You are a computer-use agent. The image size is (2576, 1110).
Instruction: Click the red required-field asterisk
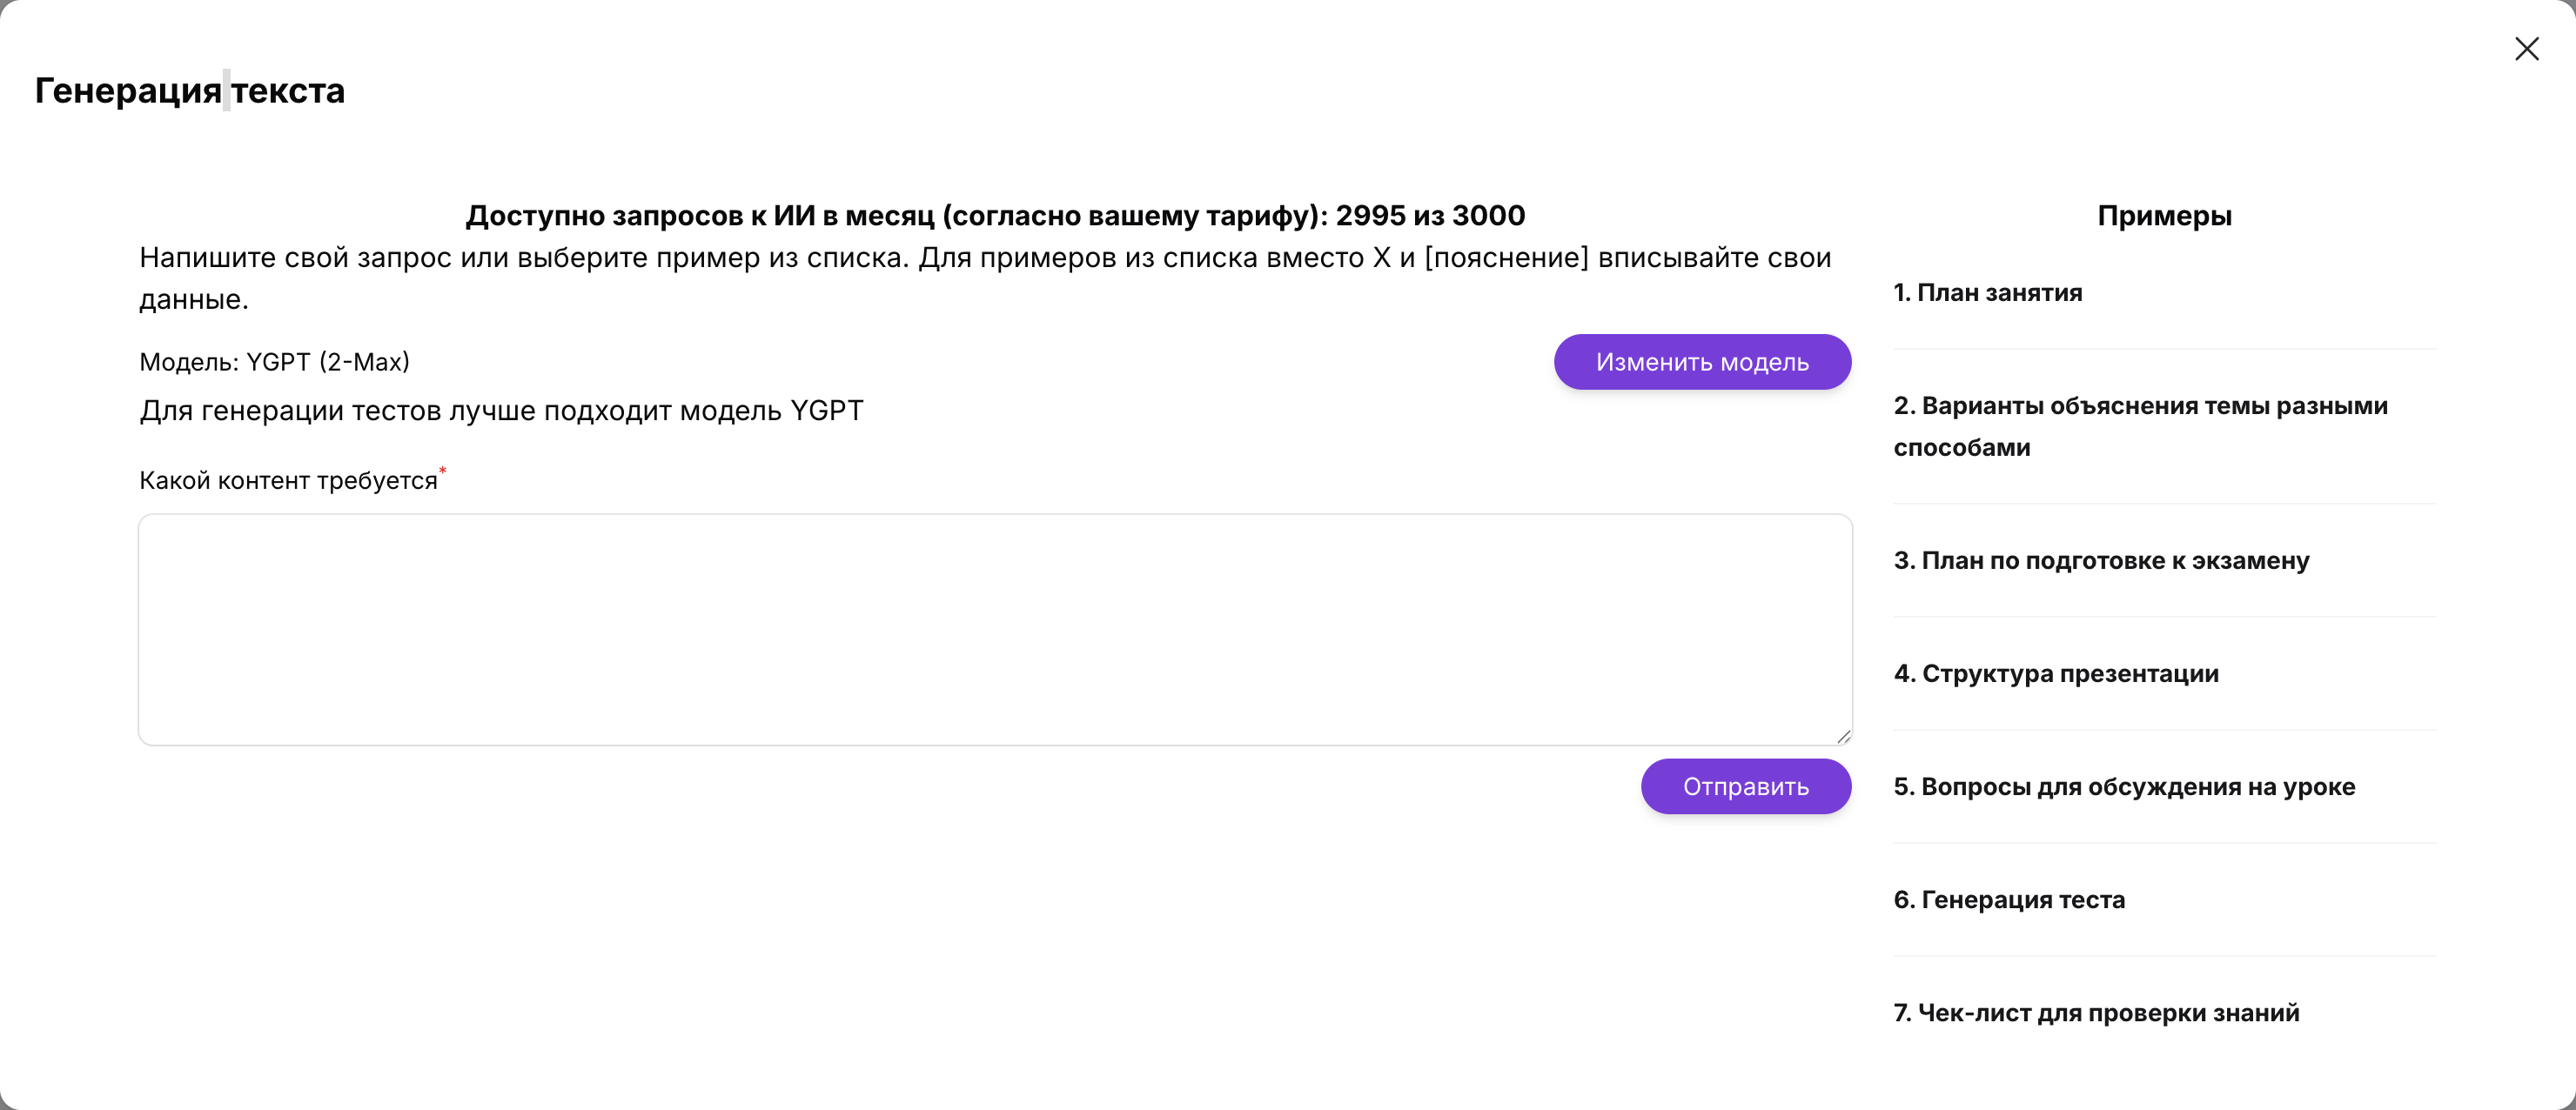[443, 470]
